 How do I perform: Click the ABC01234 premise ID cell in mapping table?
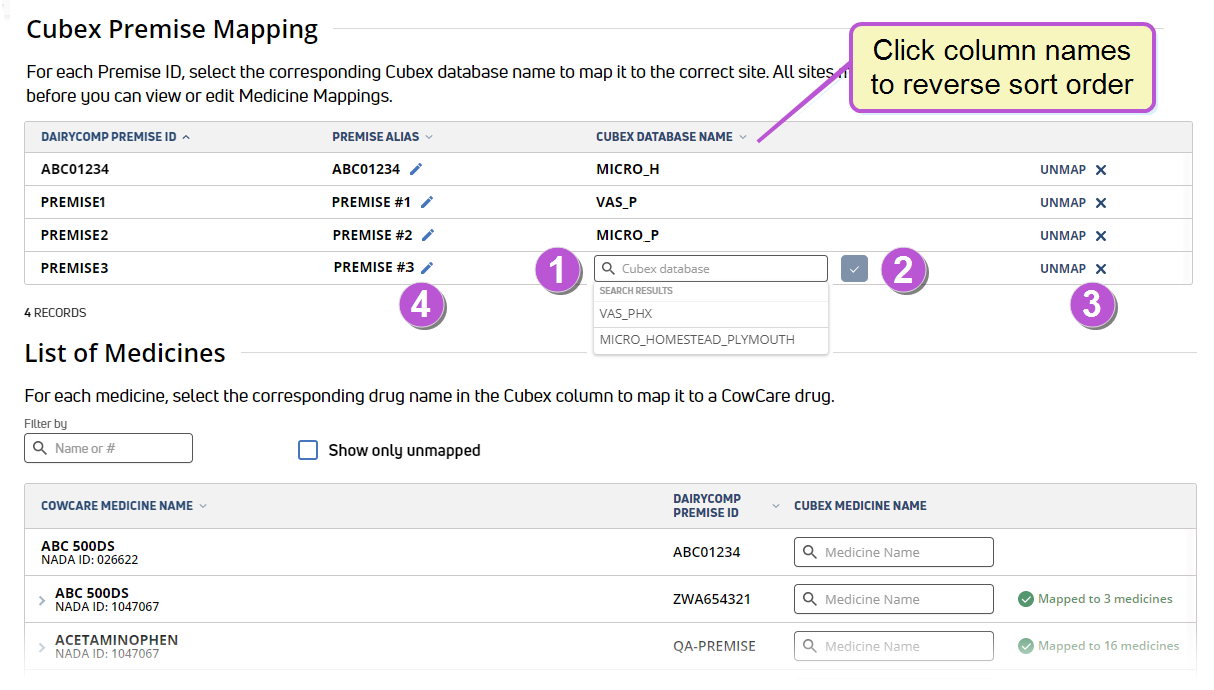coord(75,169)
